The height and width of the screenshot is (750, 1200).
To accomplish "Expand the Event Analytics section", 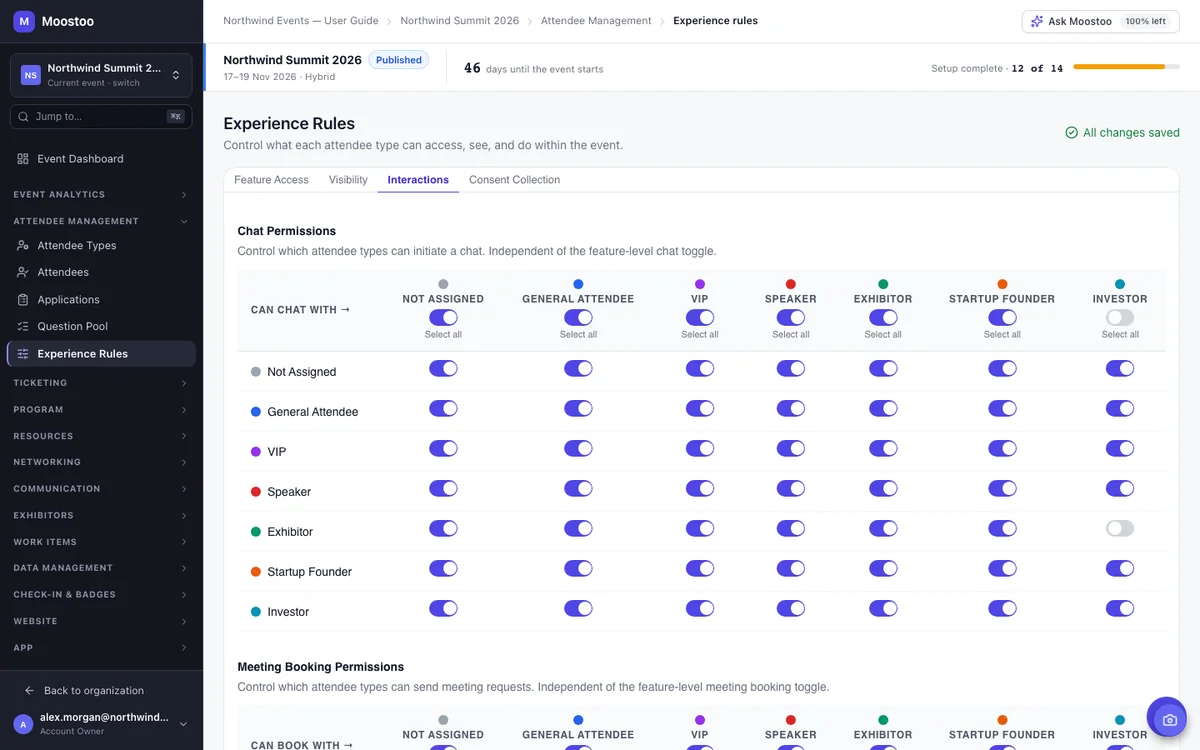I will click(101, 194).
